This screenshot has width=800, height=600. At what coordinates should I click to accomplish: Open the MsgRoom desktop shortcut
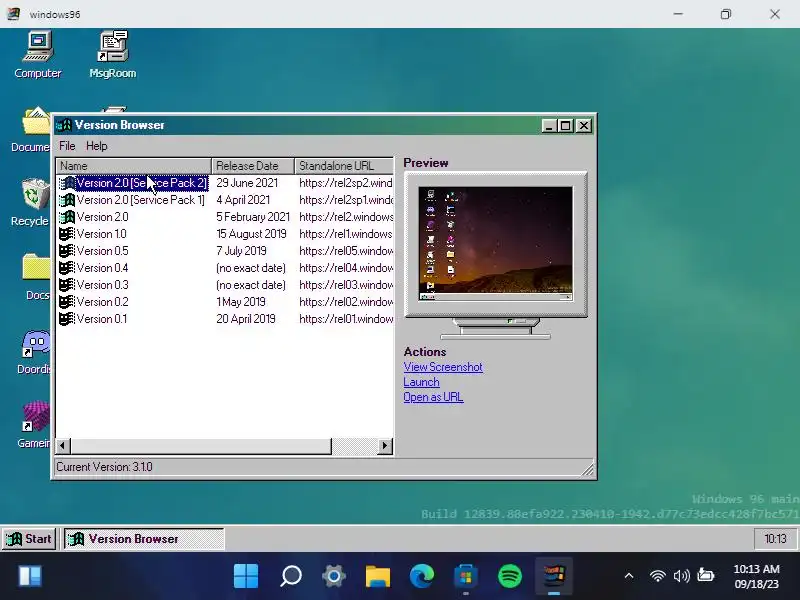pos(113,55)
